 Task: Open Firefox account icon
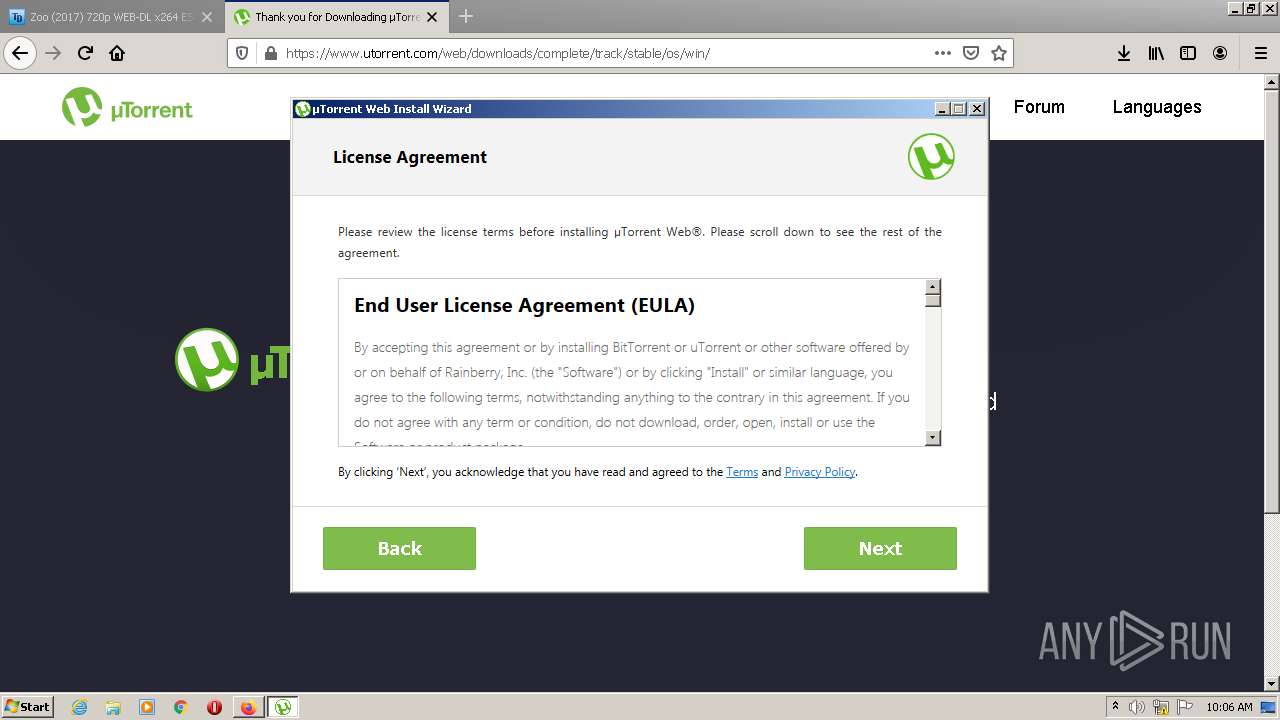pyautogui.click(x=1220, y=53)
